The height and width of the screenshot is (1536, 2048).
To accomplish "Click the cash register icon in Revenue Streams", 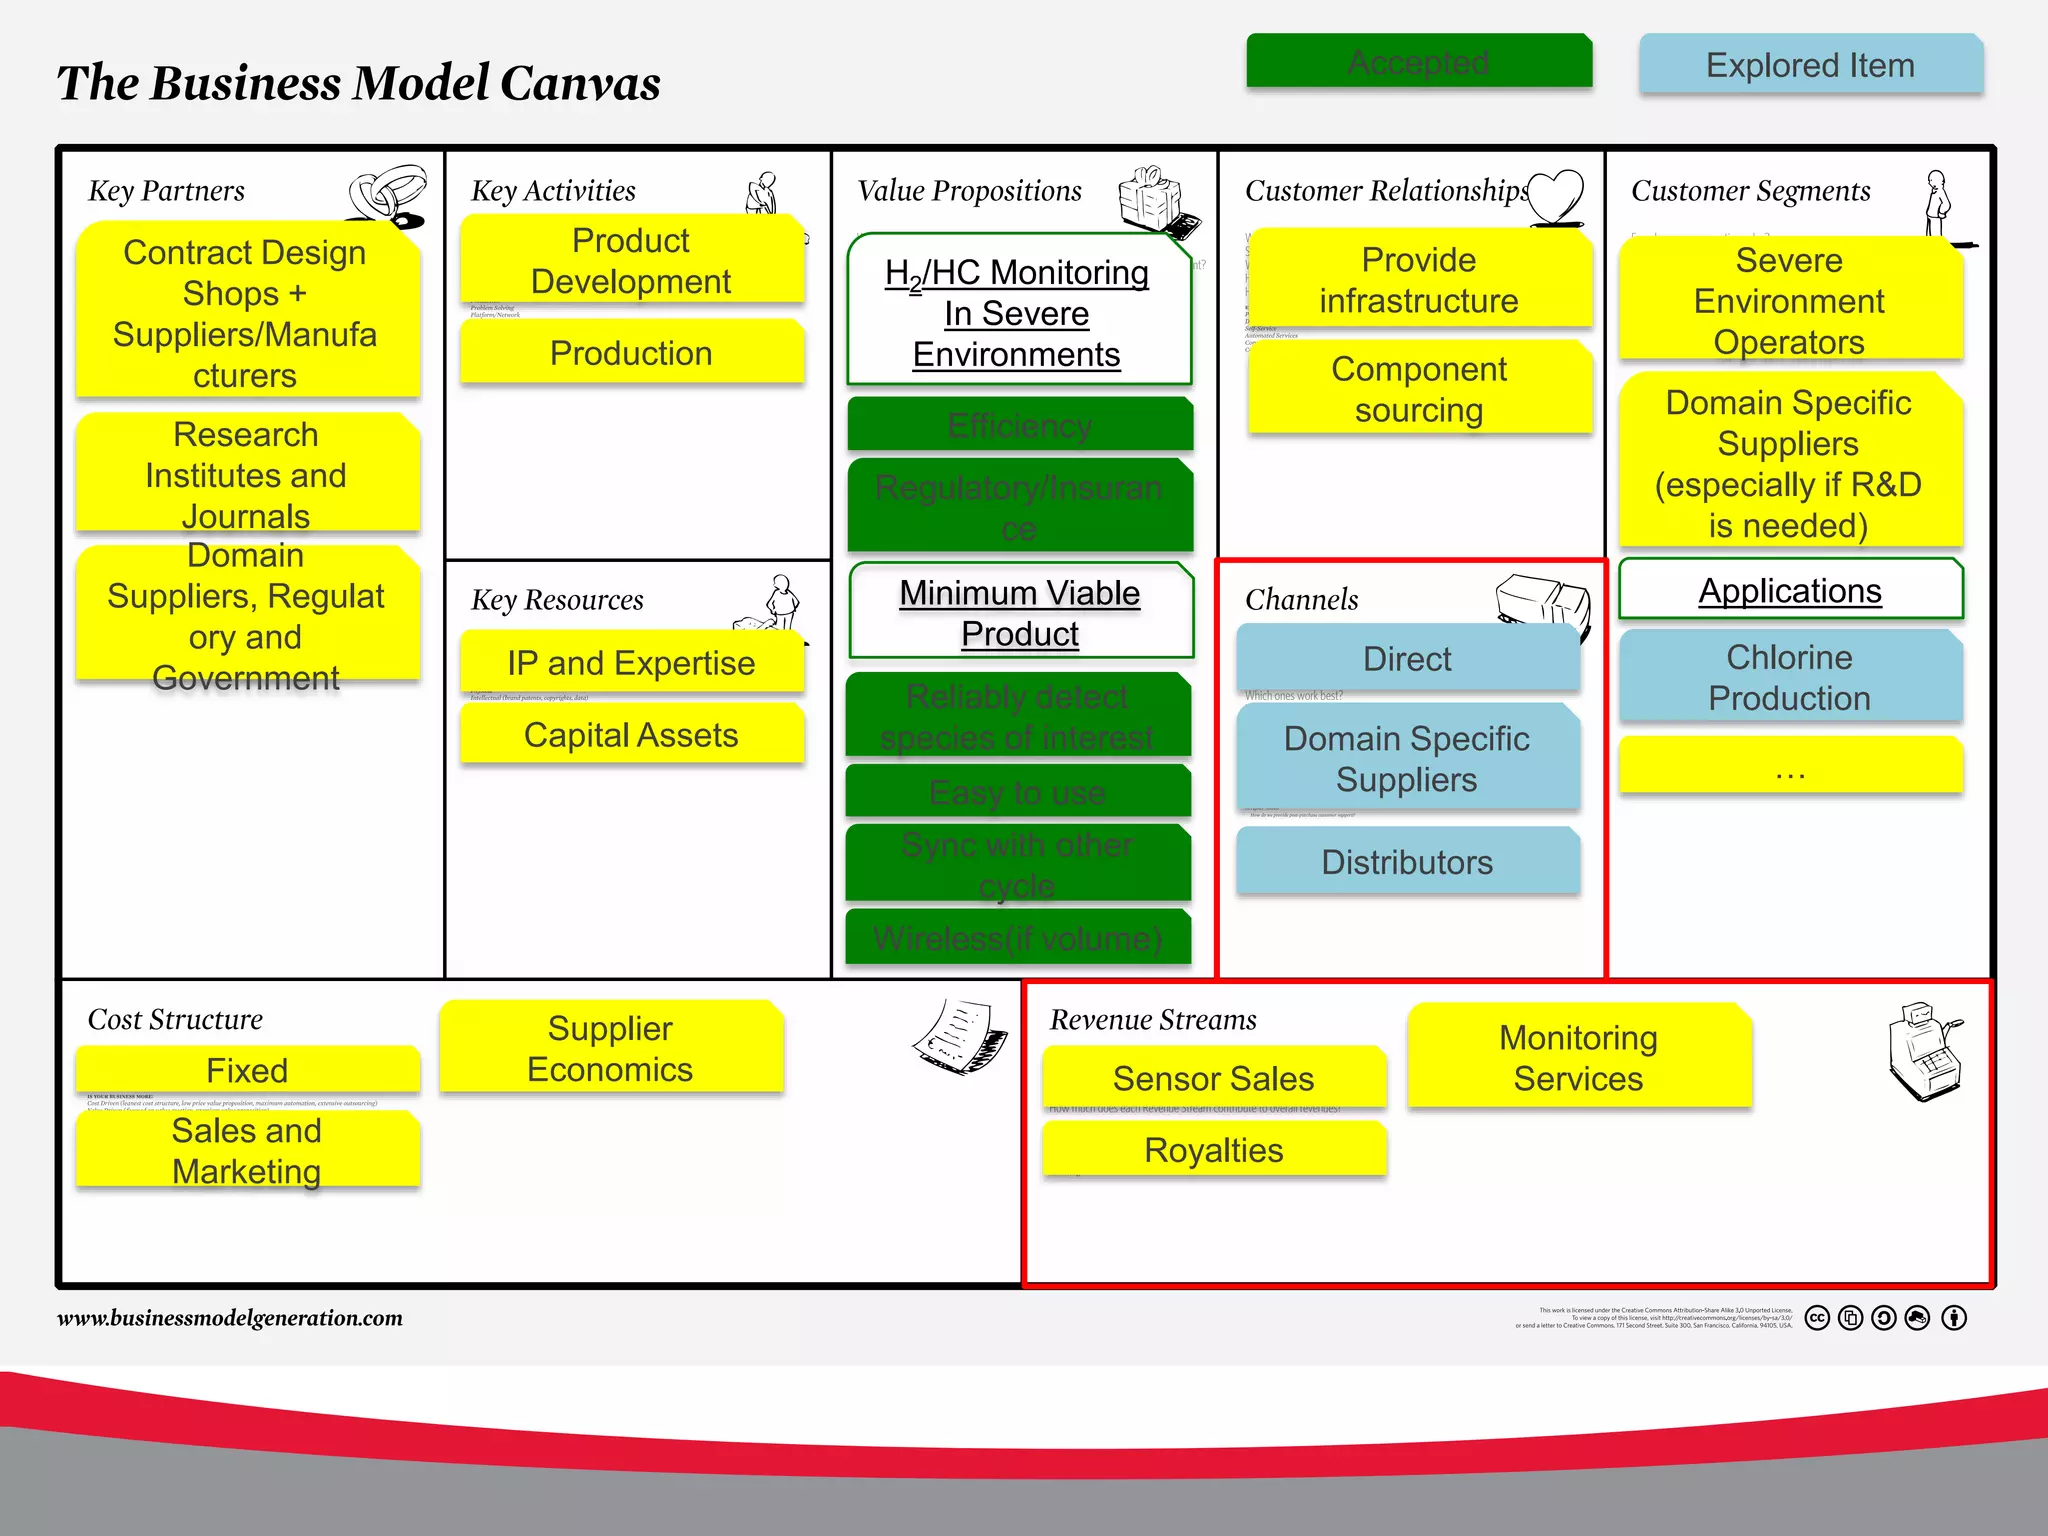I will (x=1925, y=1051).
